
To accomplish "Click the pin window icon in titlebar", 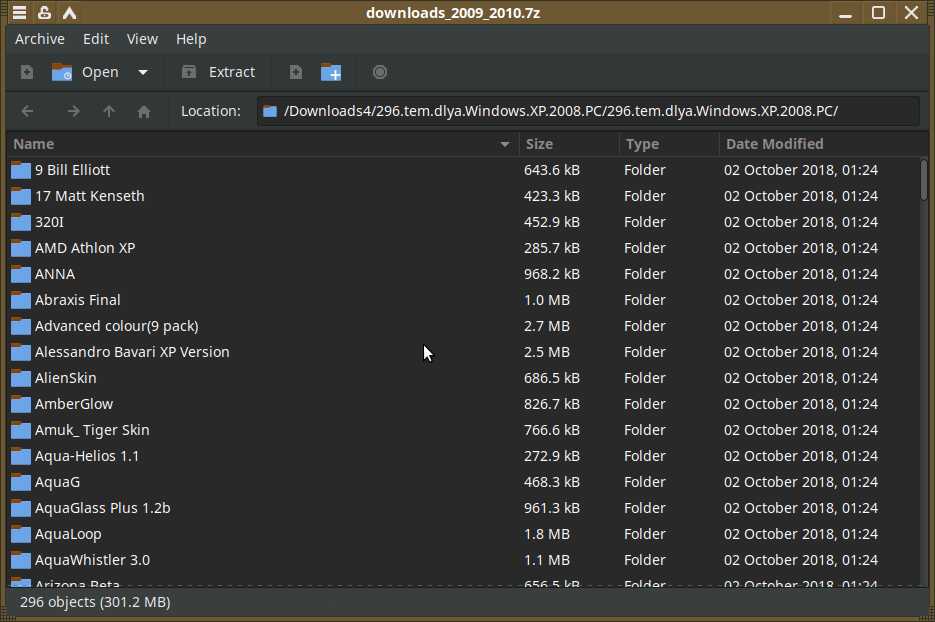I will 44,13.
